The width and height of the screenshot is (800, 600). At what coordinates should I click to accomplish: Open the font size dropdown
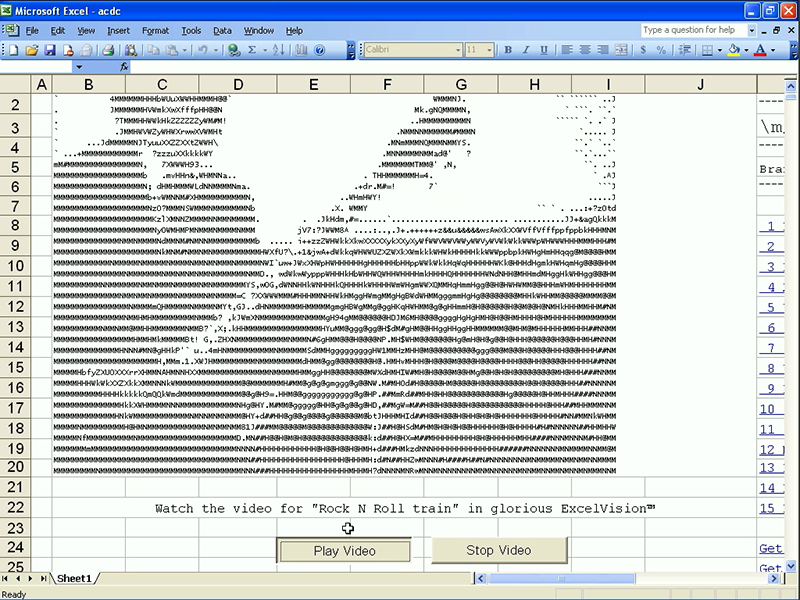(490, 50)
